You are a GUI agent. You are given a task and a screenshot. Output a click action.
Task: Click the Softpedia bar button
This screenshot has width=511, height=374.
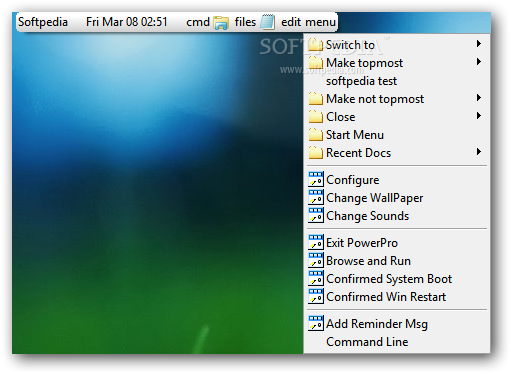tap(43, 22)
